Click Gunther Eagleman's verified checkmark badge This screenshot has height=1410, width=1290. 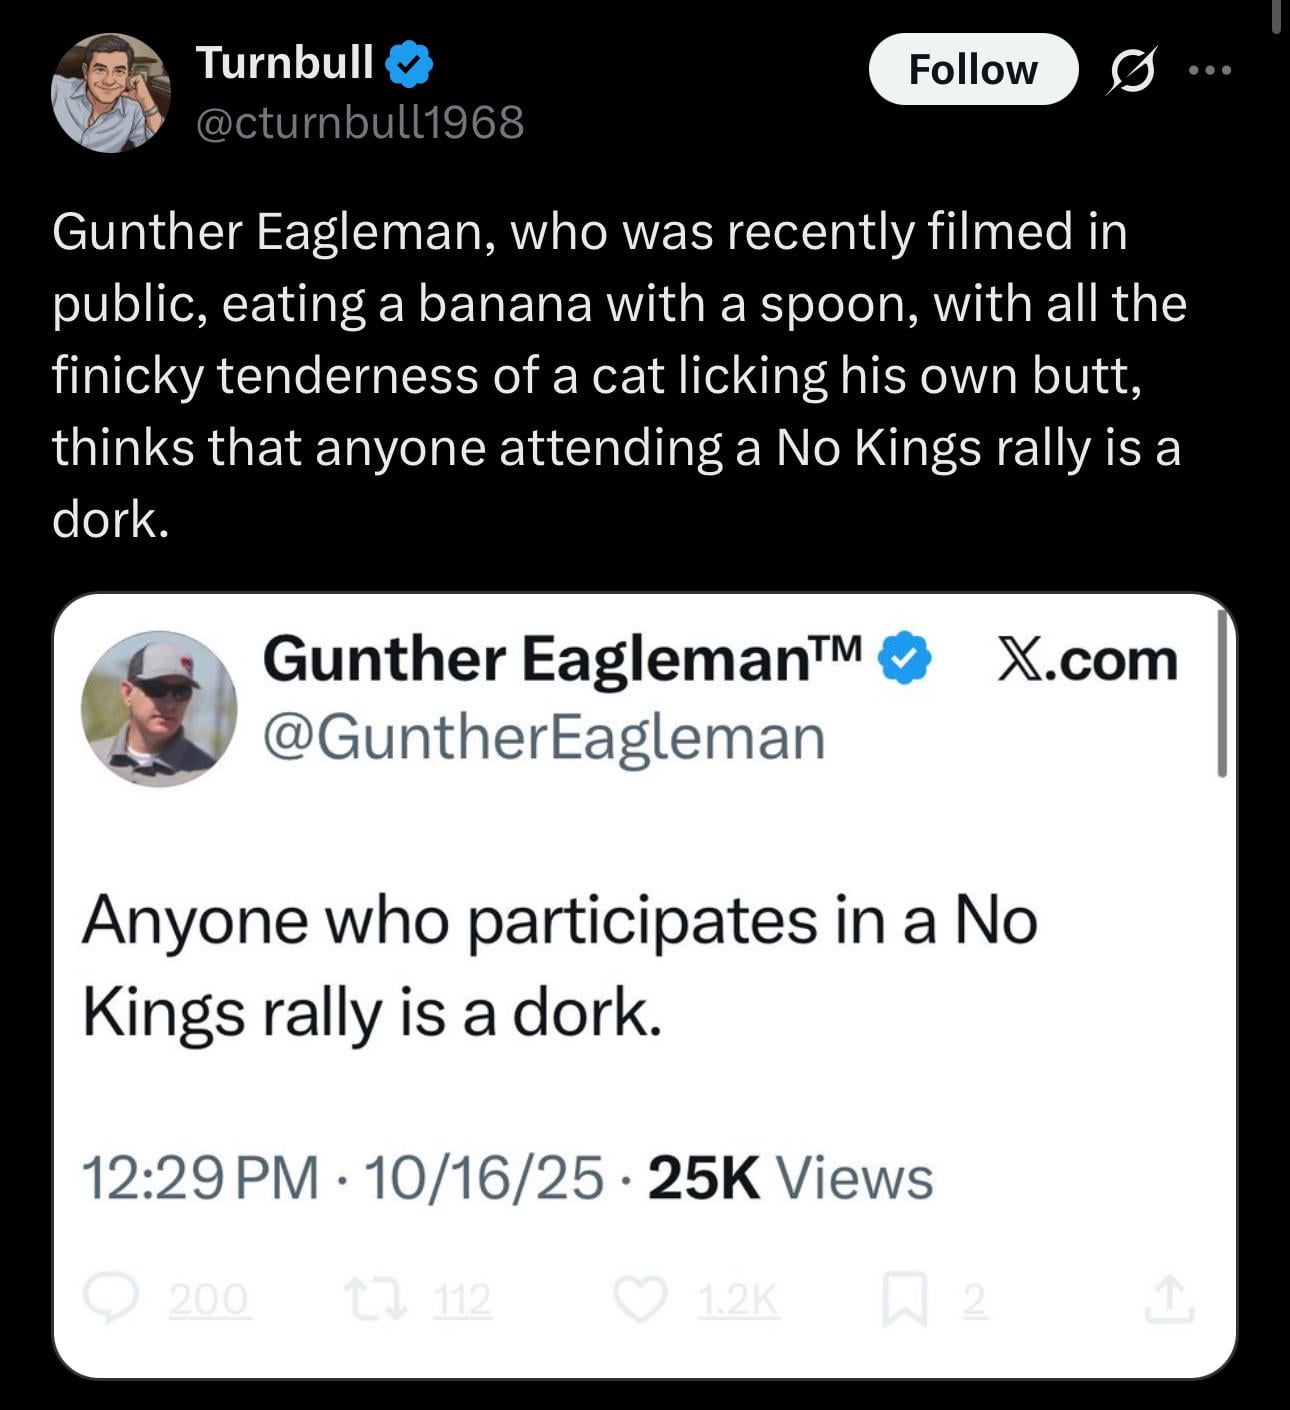[x=904, y=659]
